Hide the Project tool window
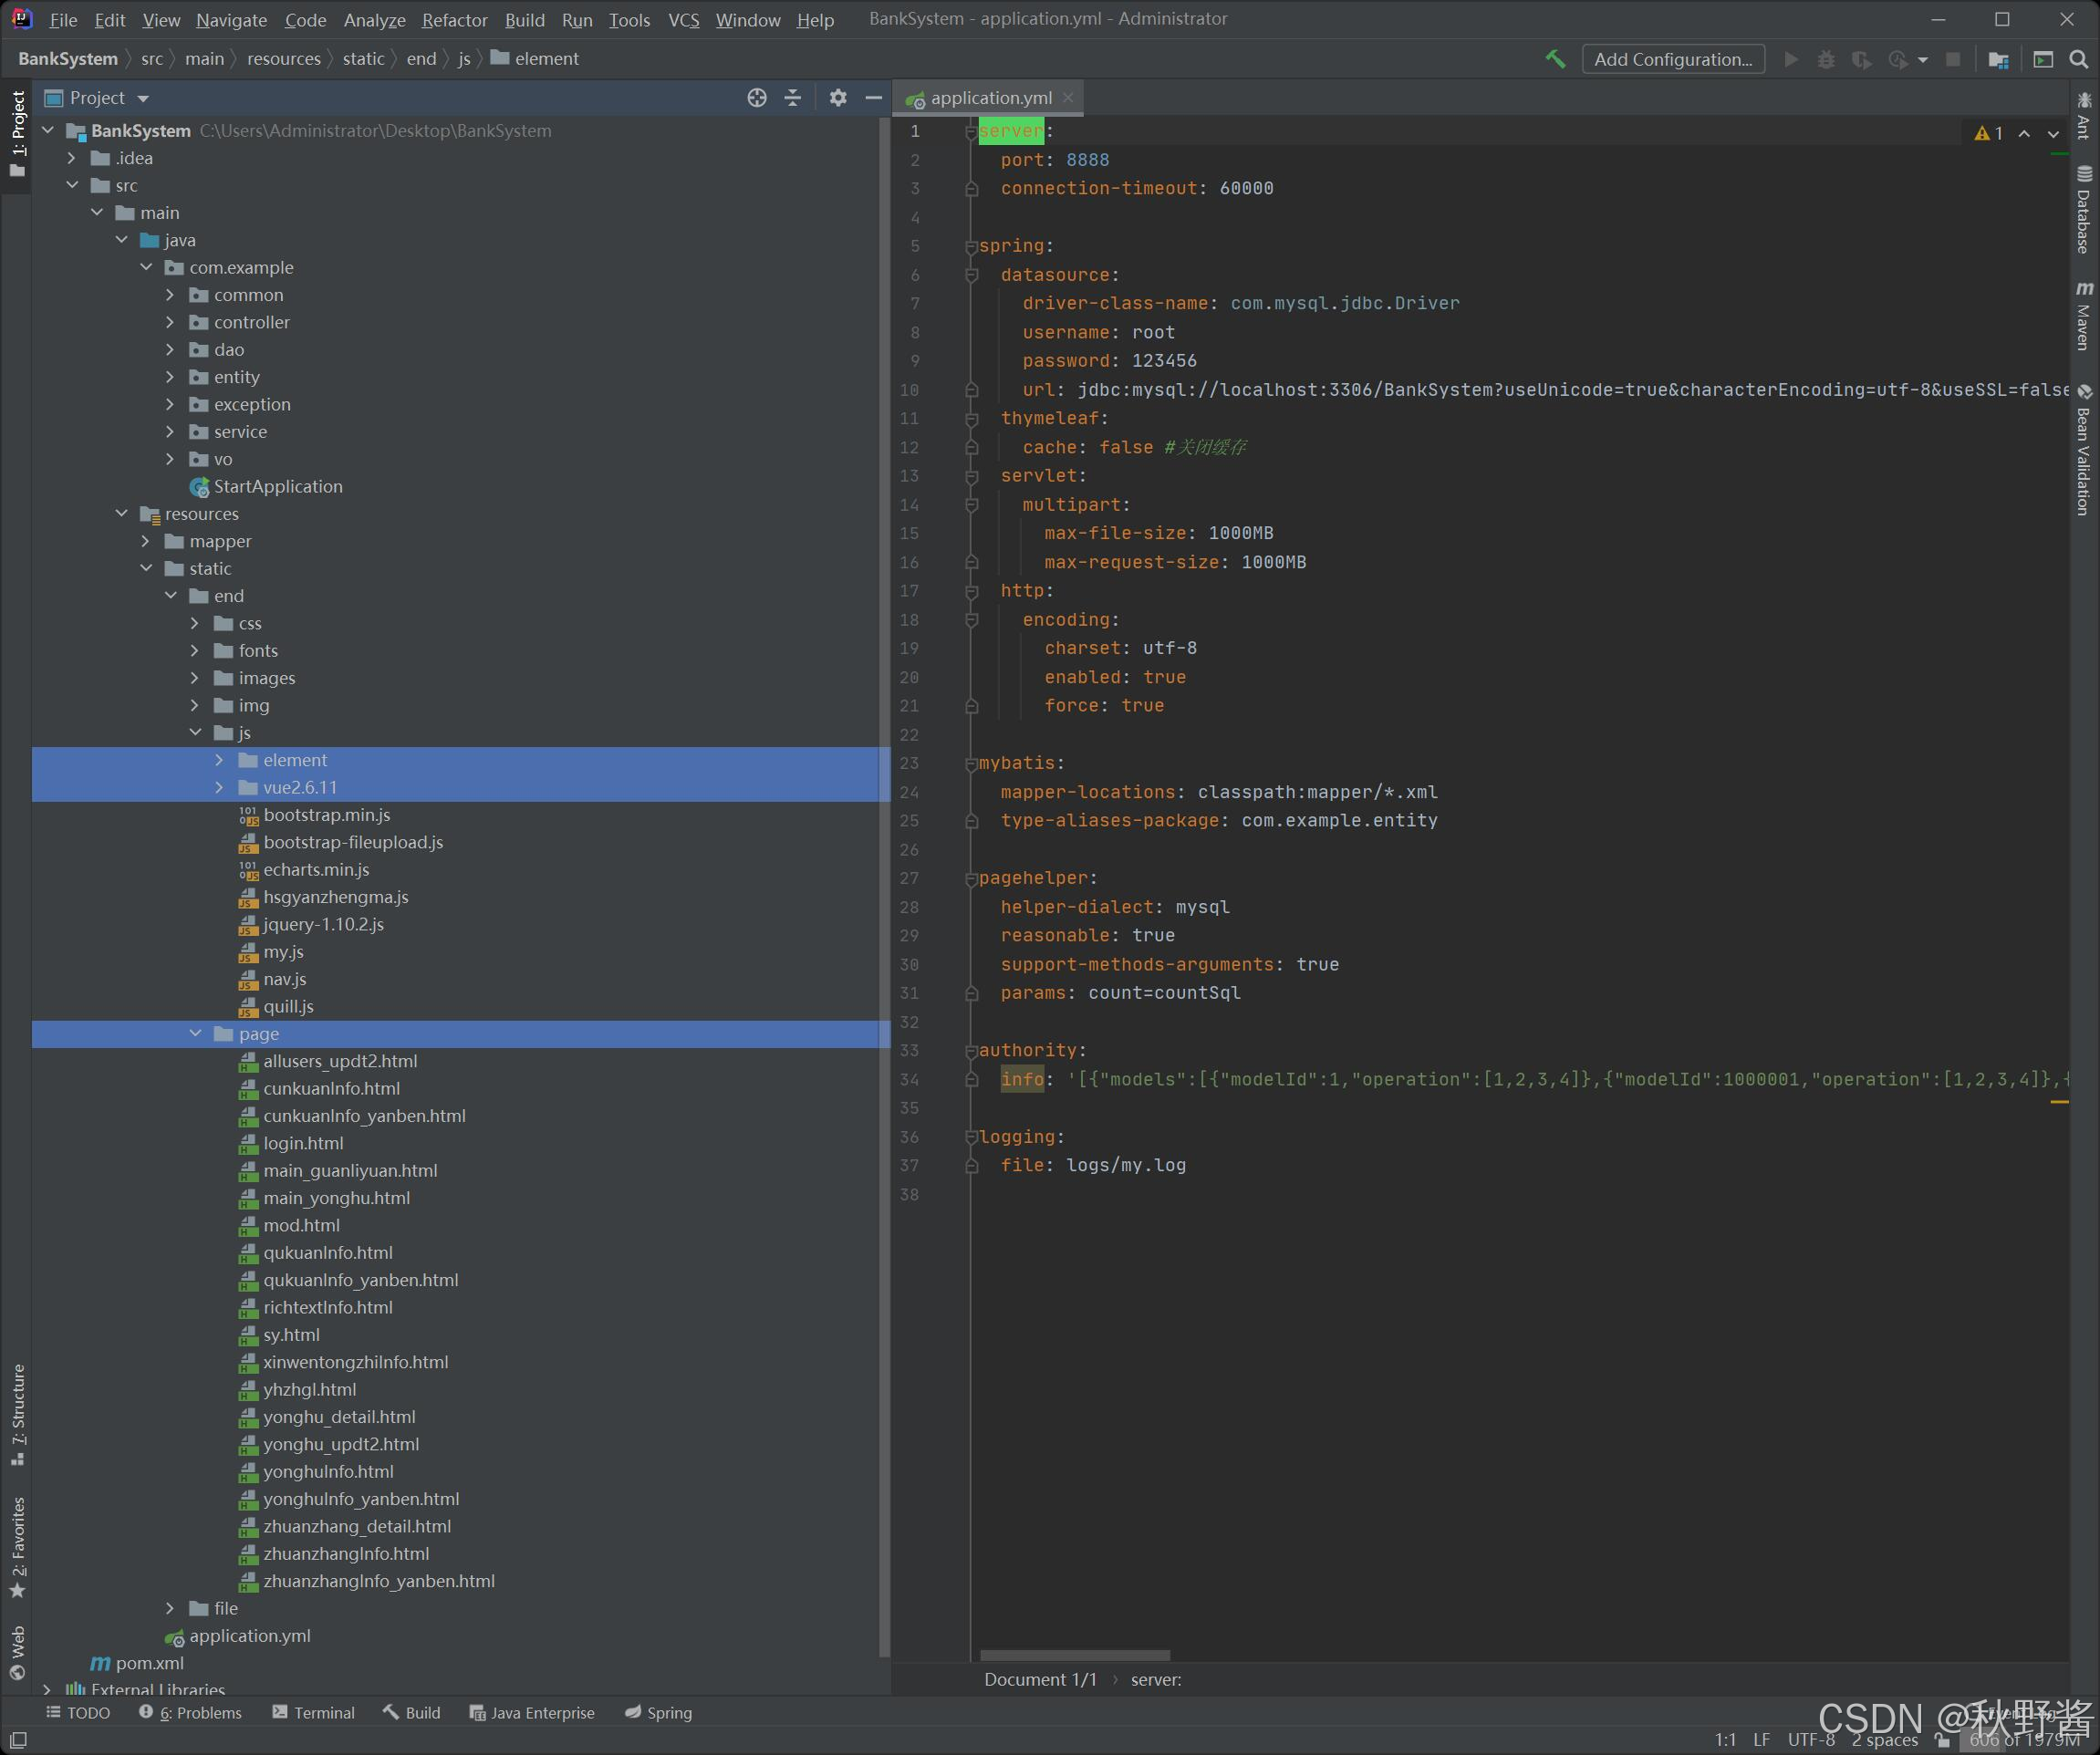Viewport: 2100px width, 1755px height. (x=873, y=98)
